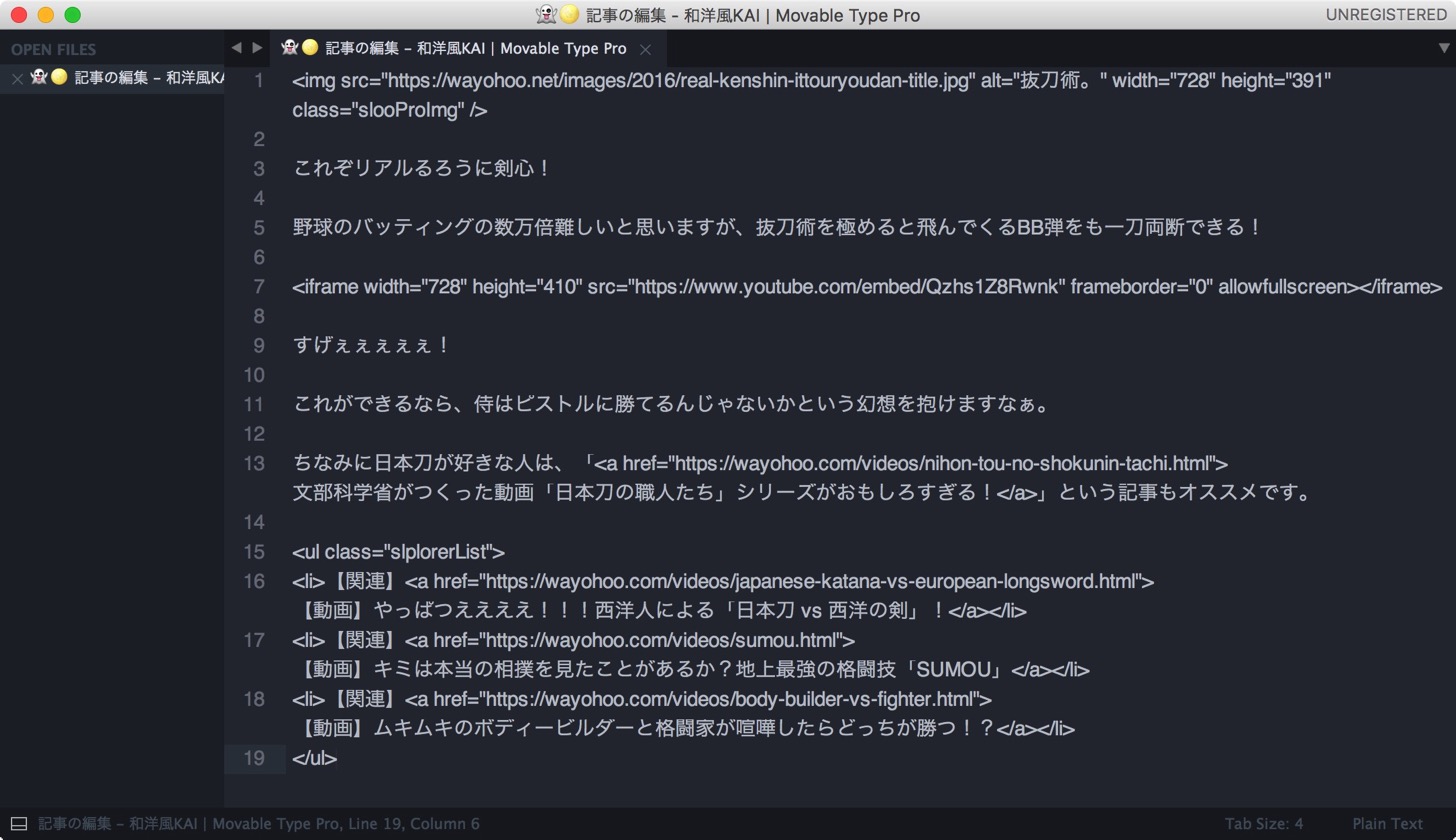This screenshot has width=1456, height=840.
Task: Click the closing </ul> tag
Action: [x=315, y=758]
